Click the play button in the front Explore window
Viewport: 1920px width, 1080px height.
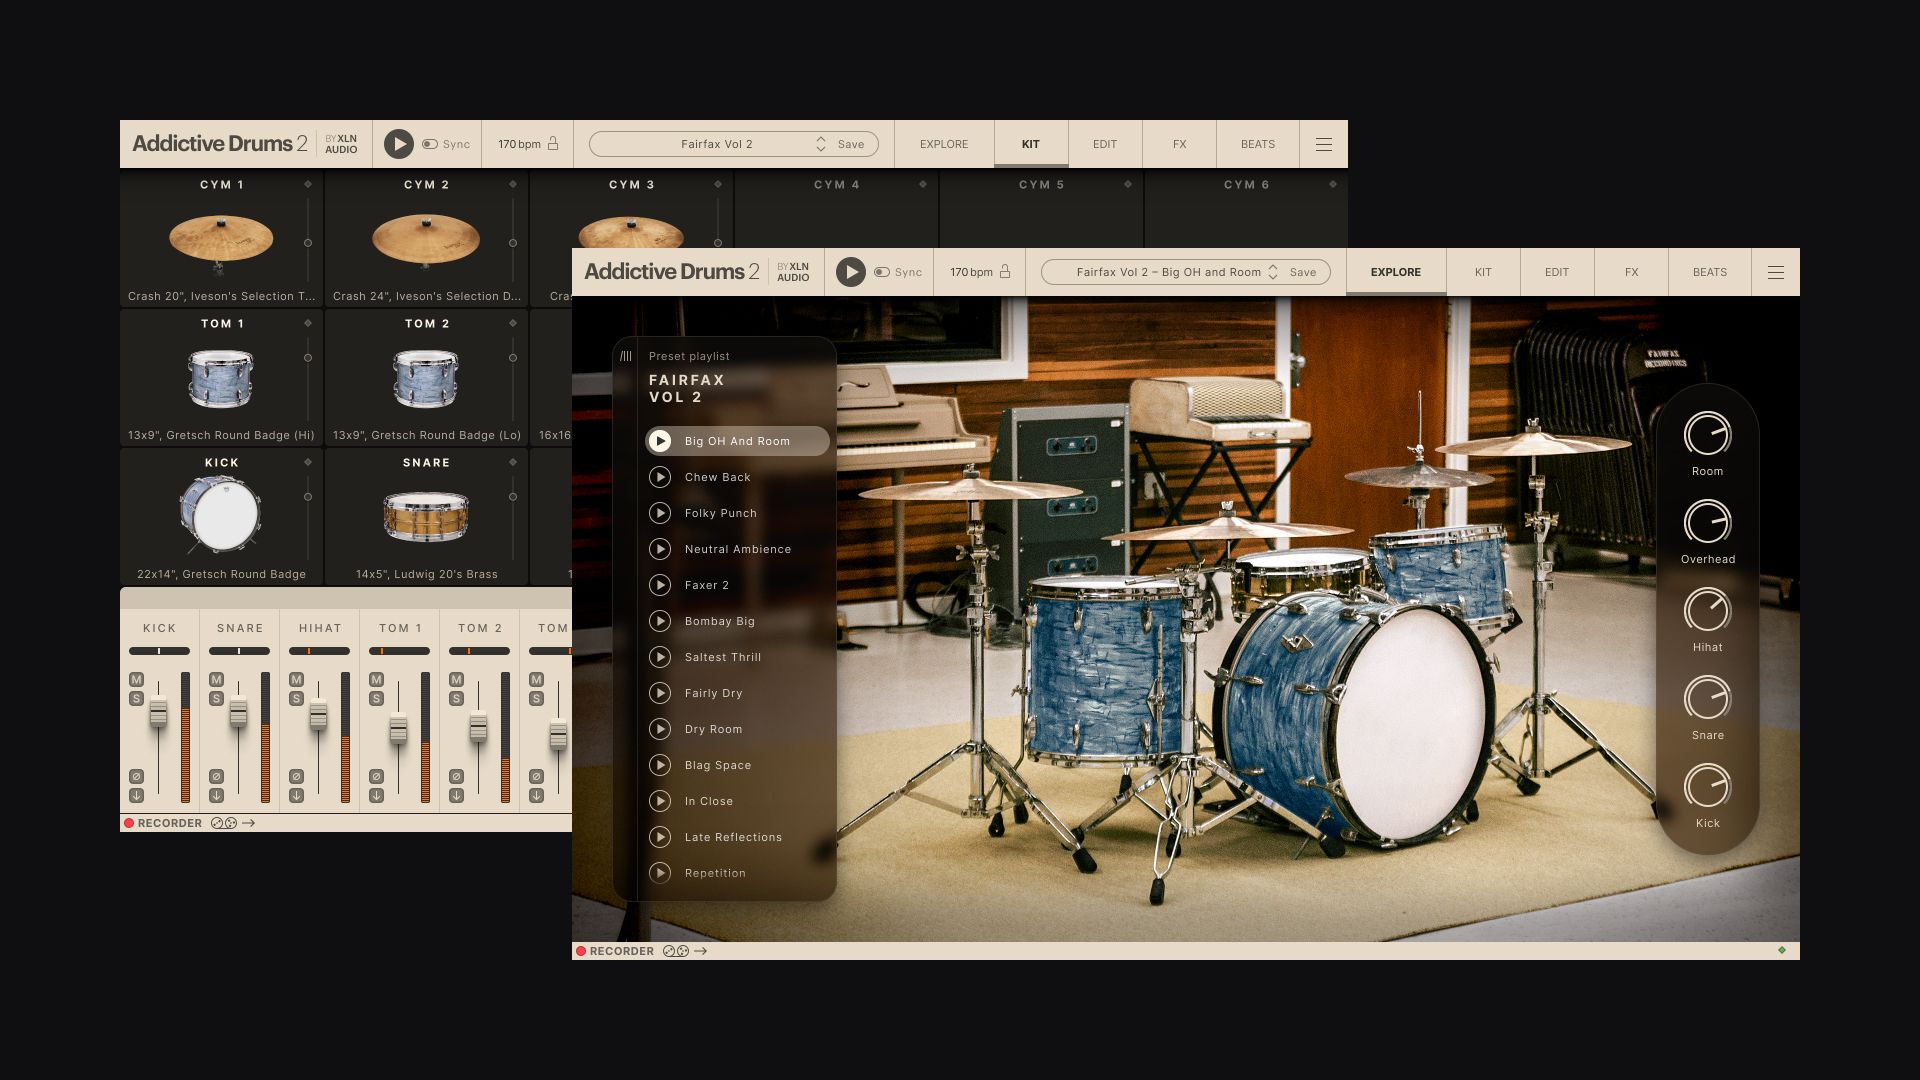pyautogui.click(x=850, y=272)
